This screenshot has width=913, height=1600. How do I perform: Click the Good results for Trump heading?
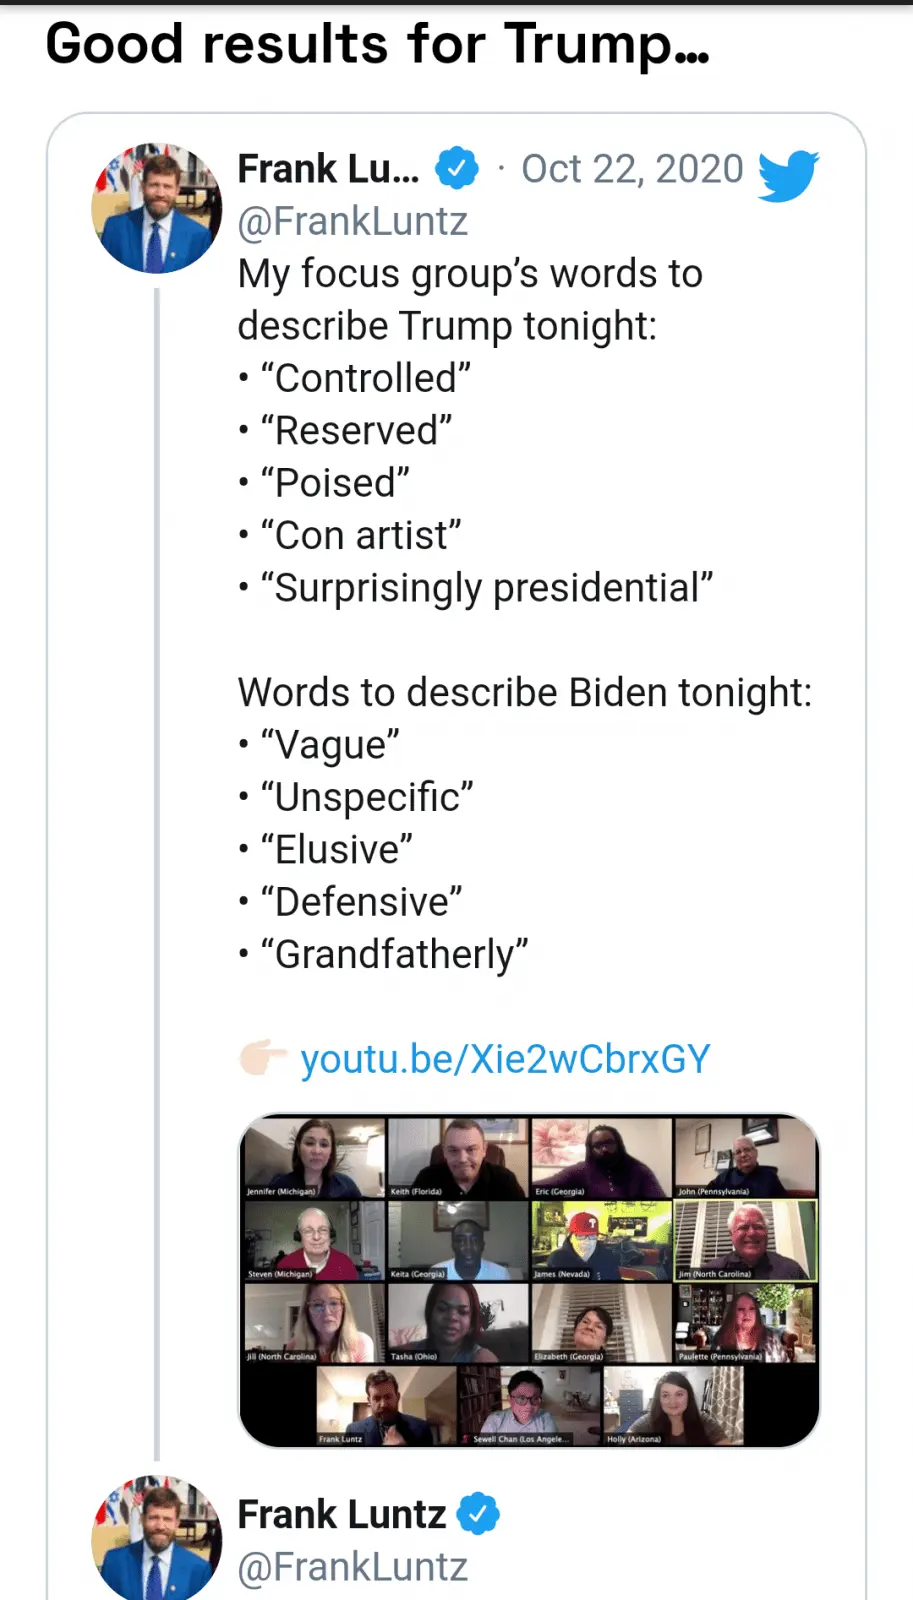(x=378, y=46)
